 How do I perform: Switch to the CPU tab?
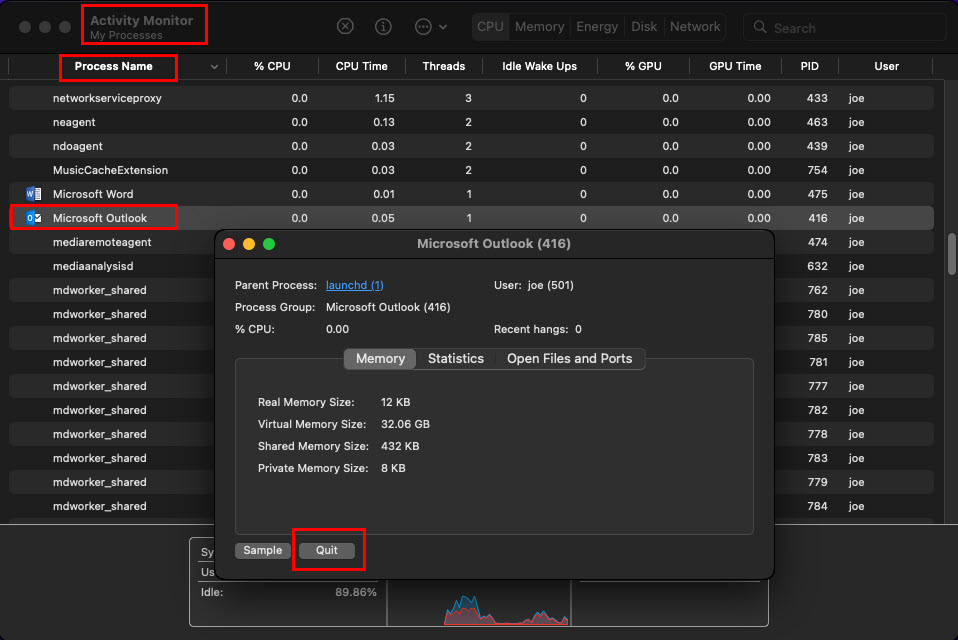(x=490, y=27)
